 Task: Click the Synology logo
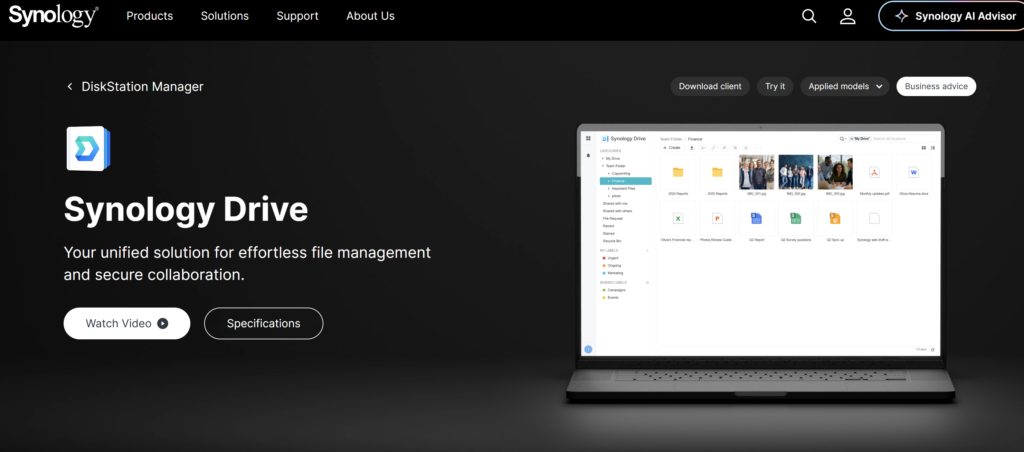[54, 16]
